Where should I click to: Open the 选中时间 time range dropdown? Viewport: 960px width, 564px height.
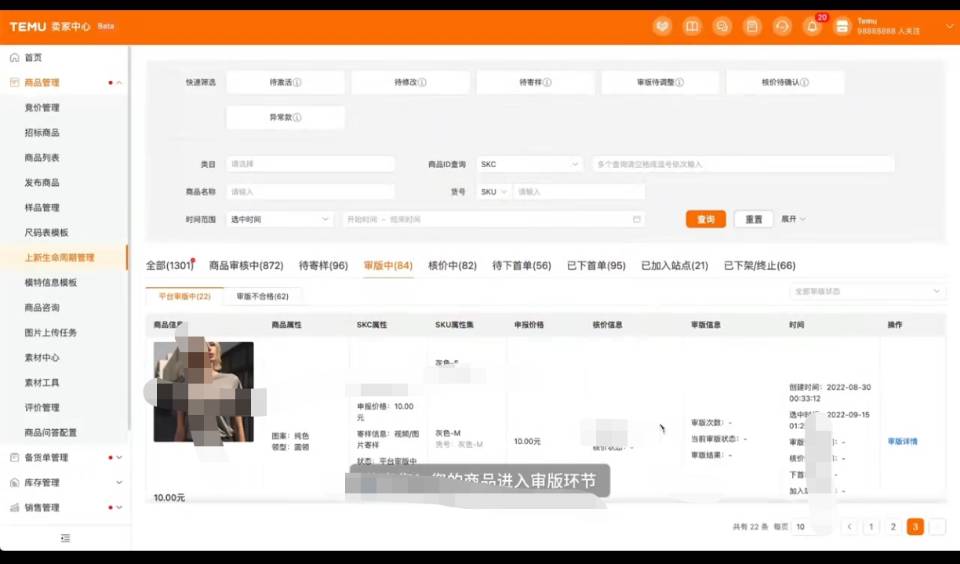click(x=280, y=219)
